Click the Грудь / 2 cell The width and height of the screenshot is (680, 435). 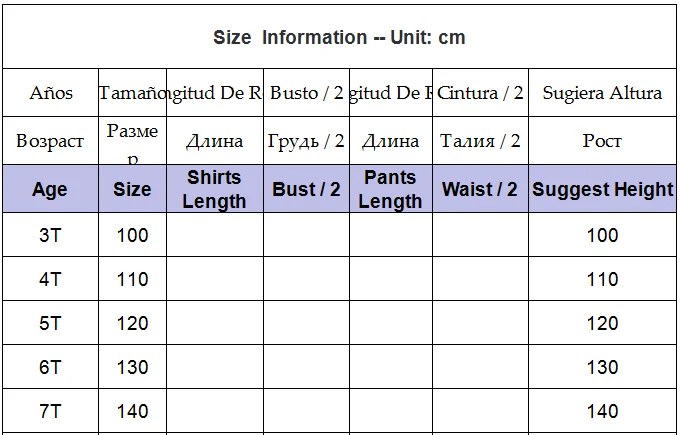(306, 141)
